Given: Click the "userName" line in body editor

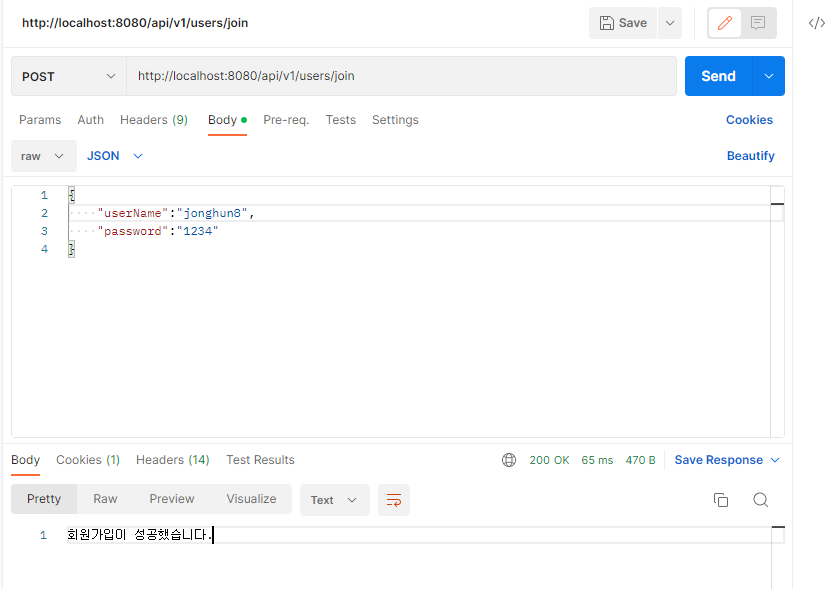Looking at the screenshot, I should click(x=176, y=213).
